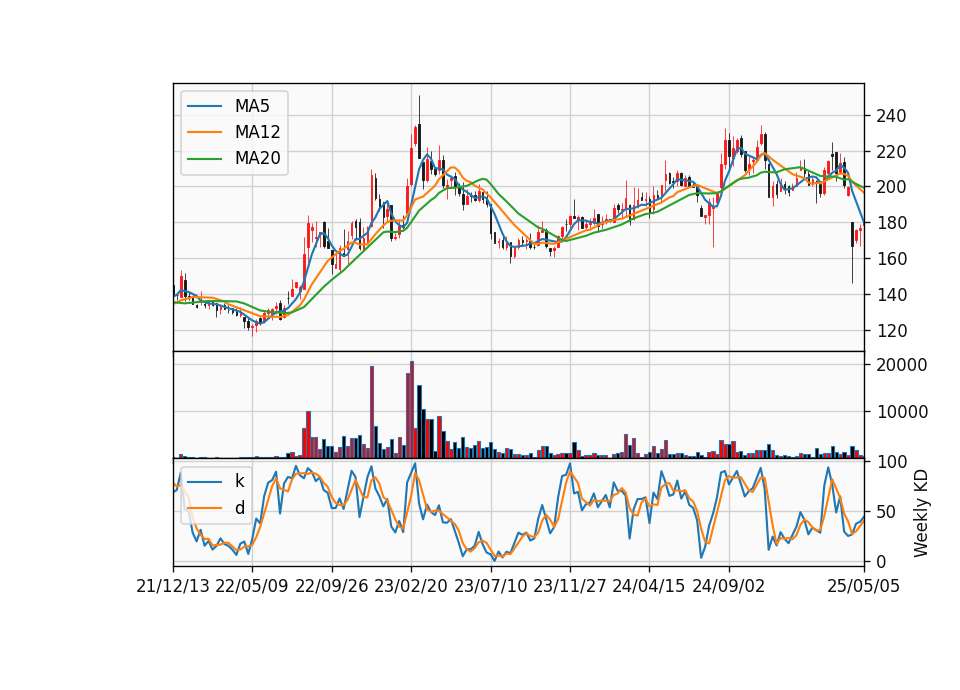Click the green MA20 legend line sample
The width and height of the screenshot is (960, 690).
tap(204, 158)
